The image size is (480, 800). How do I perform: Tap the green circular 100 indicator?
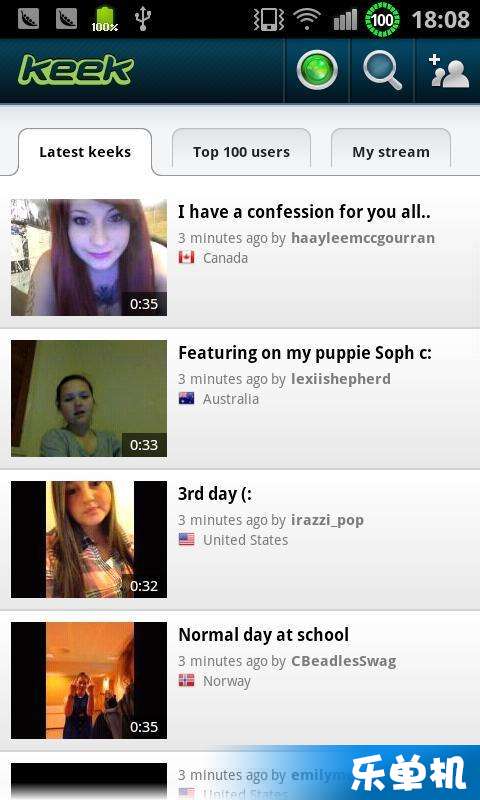pyautogui.click(x=382, y=20)
